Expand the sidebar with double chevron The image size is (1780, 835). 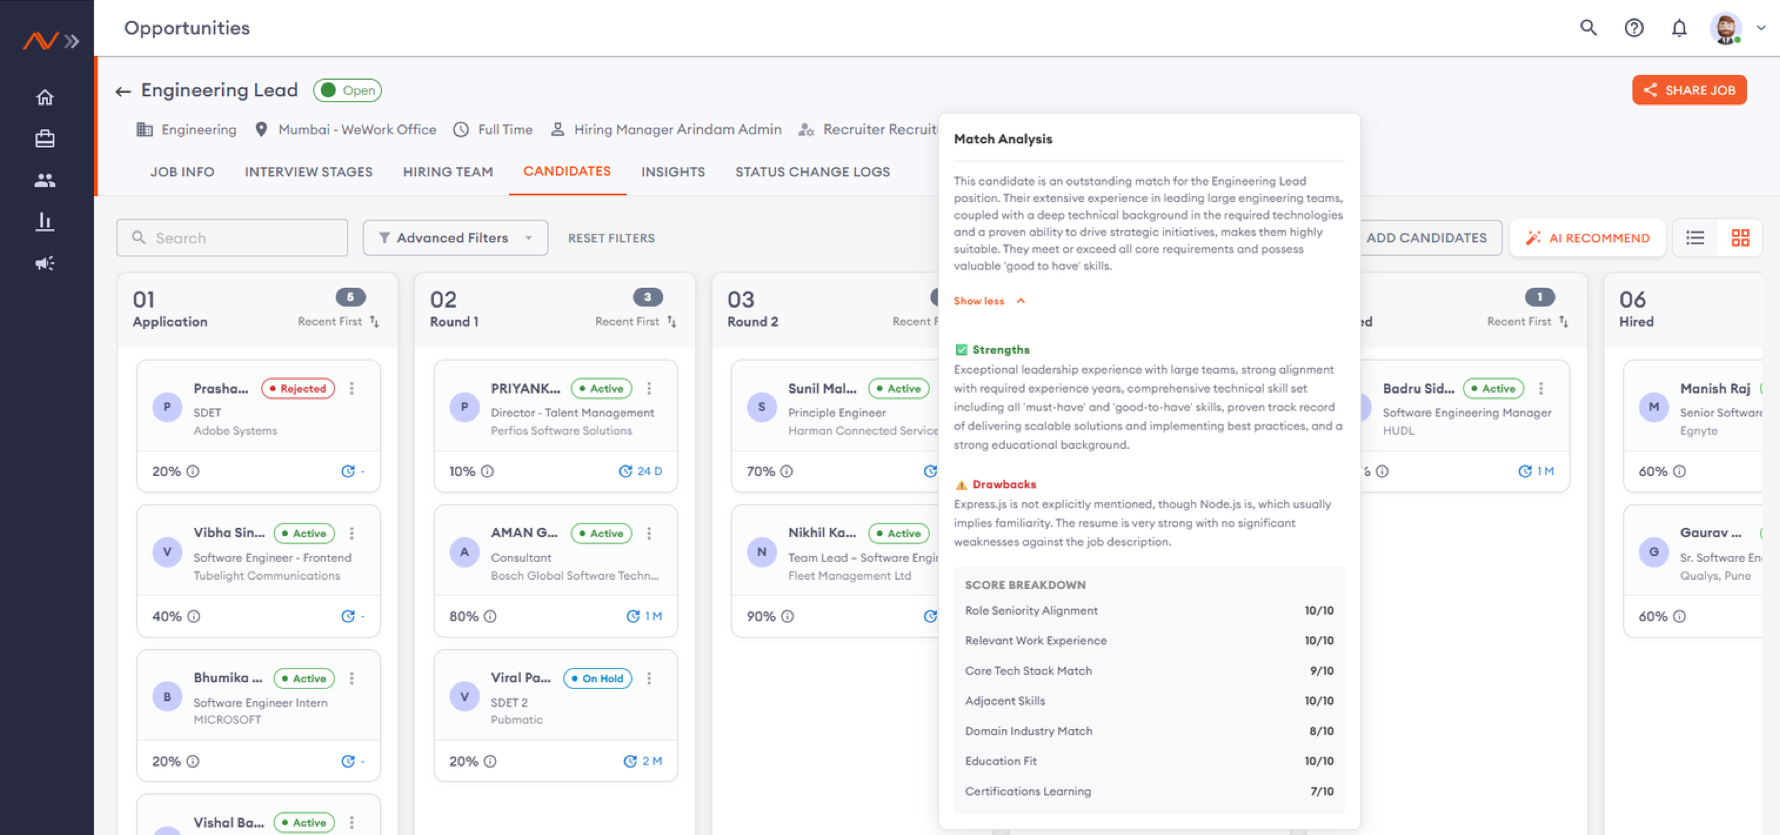pos(72,41)
